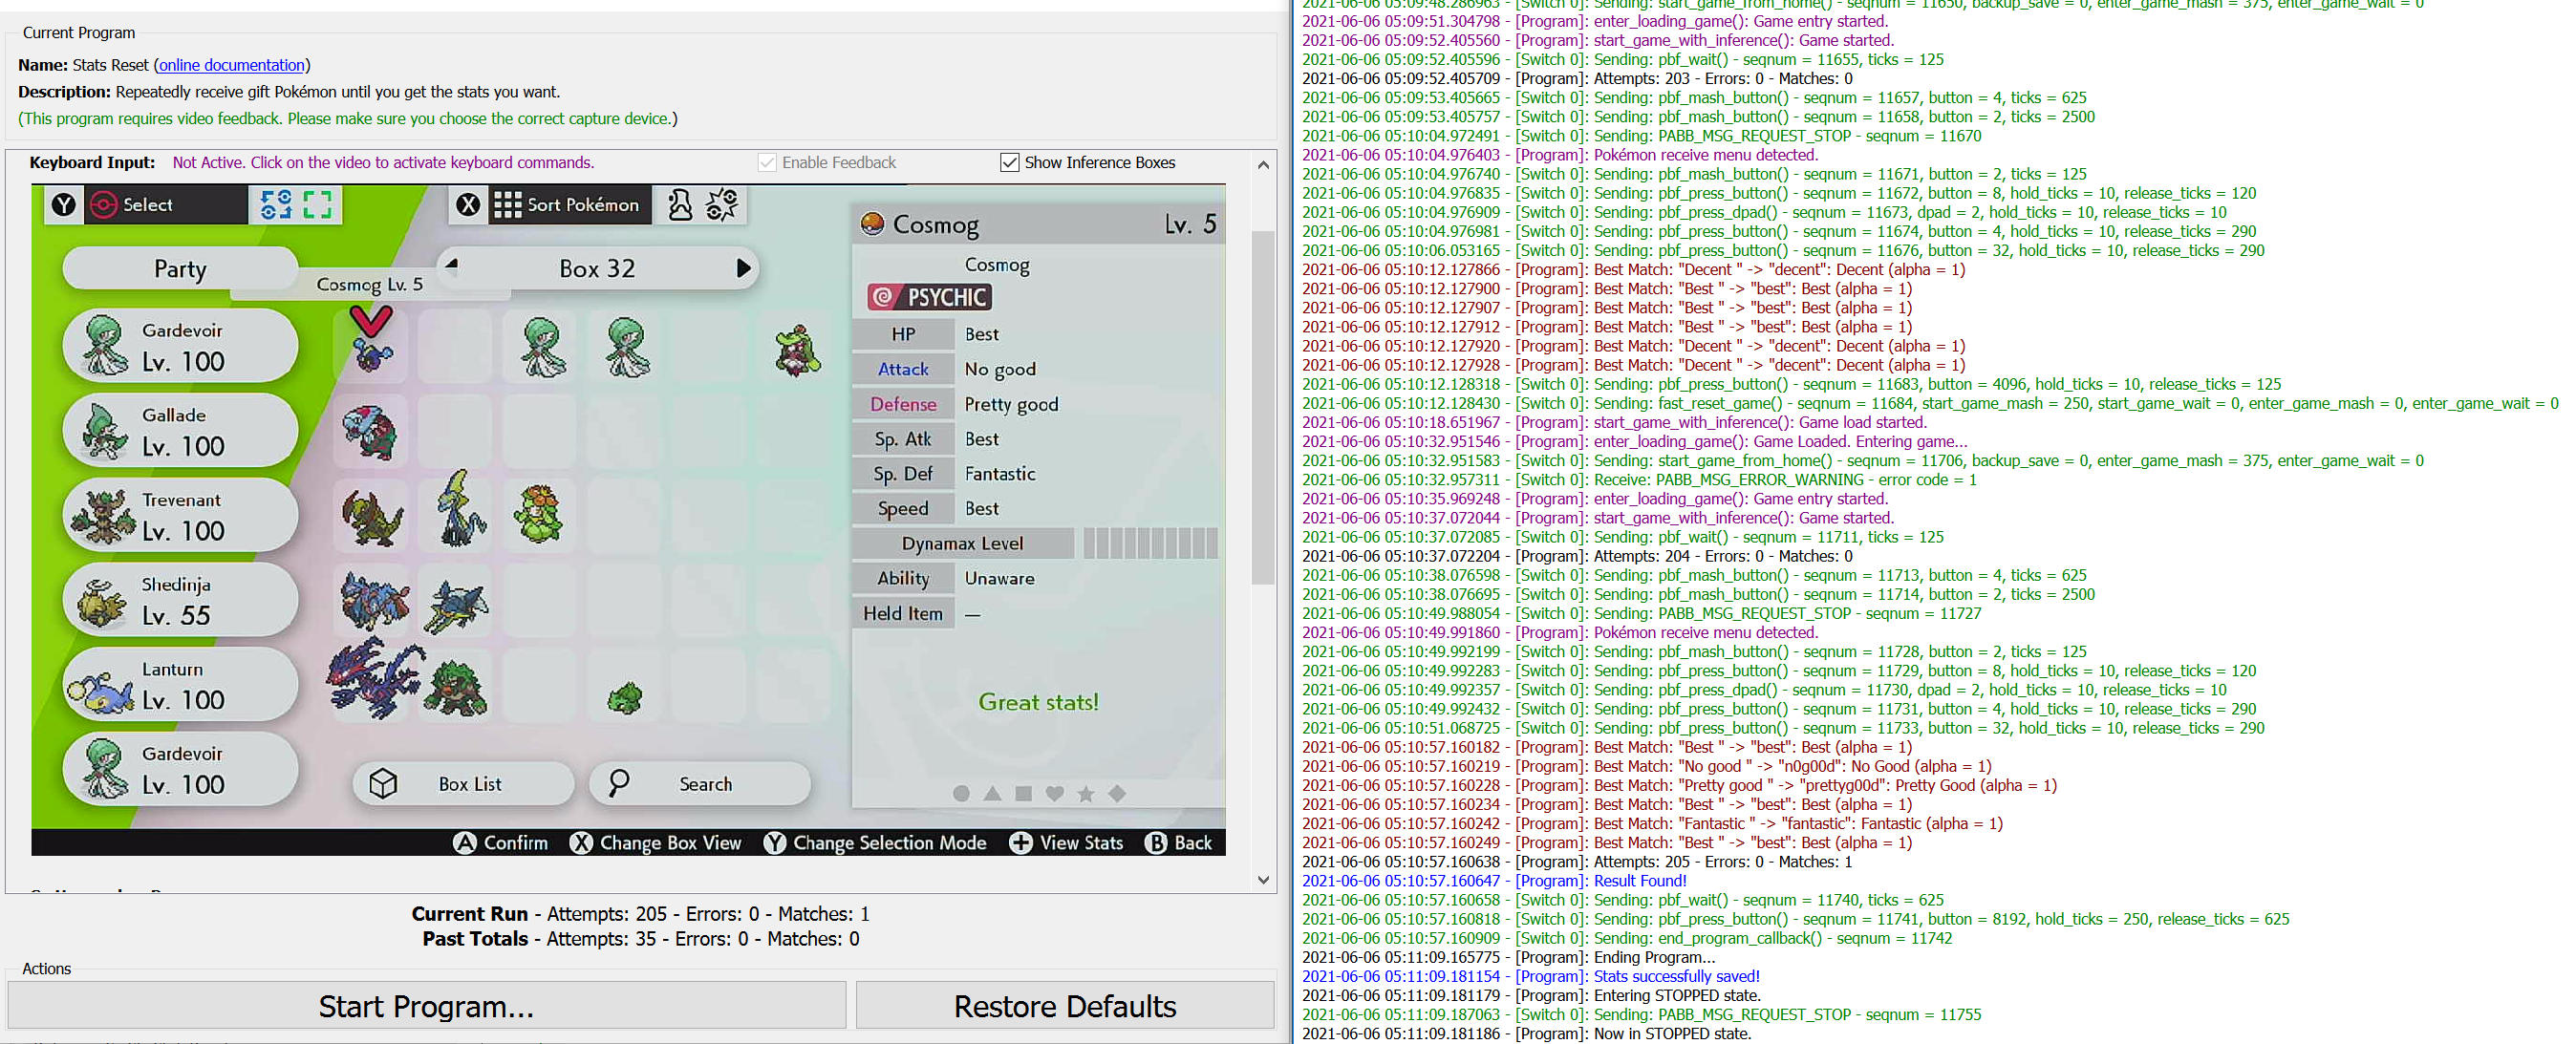
Task: Click the Y Select button icon
Action: 64,205
